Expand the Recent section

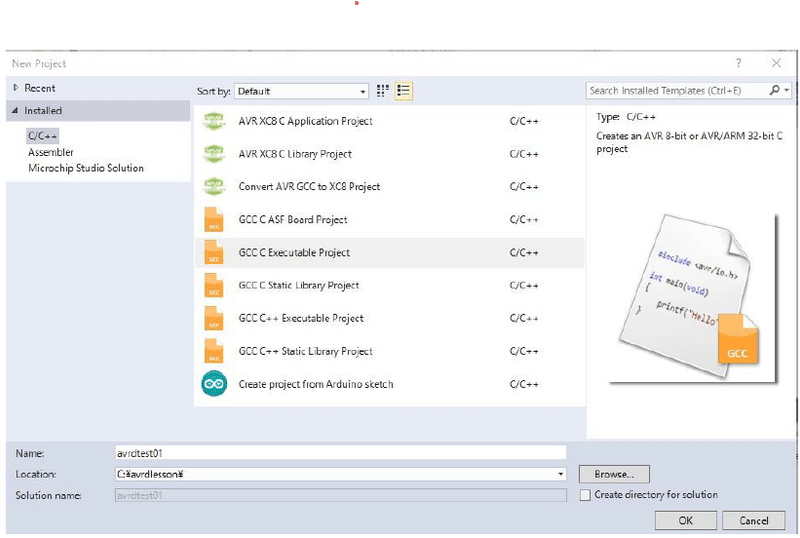point(16,88)
